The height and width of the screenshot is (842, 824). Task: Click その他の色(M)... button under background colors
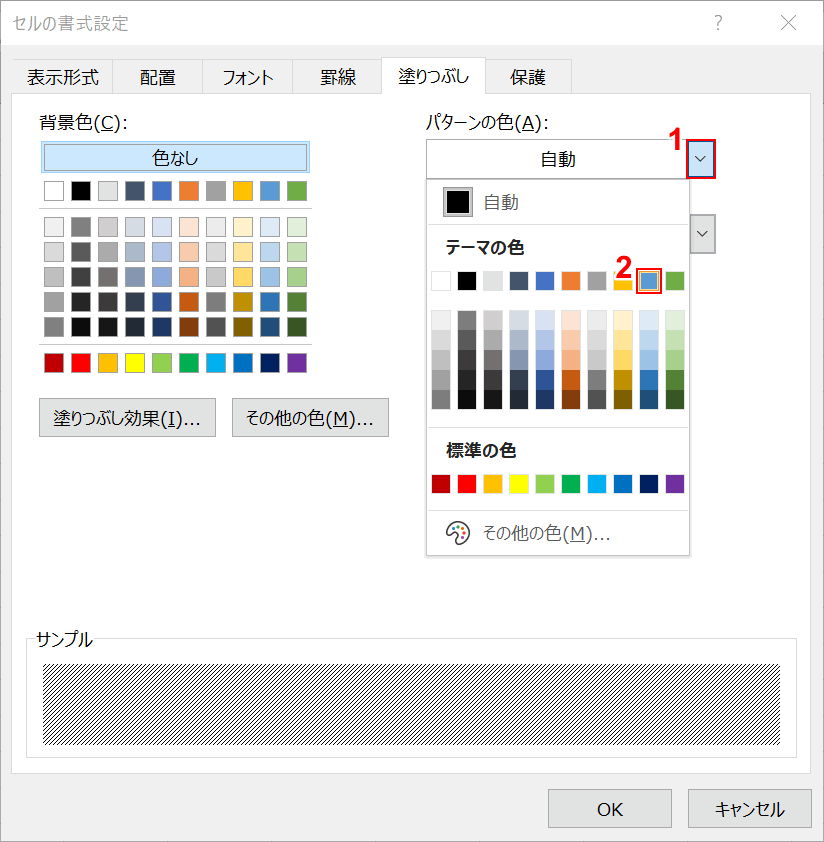(310, 418)
